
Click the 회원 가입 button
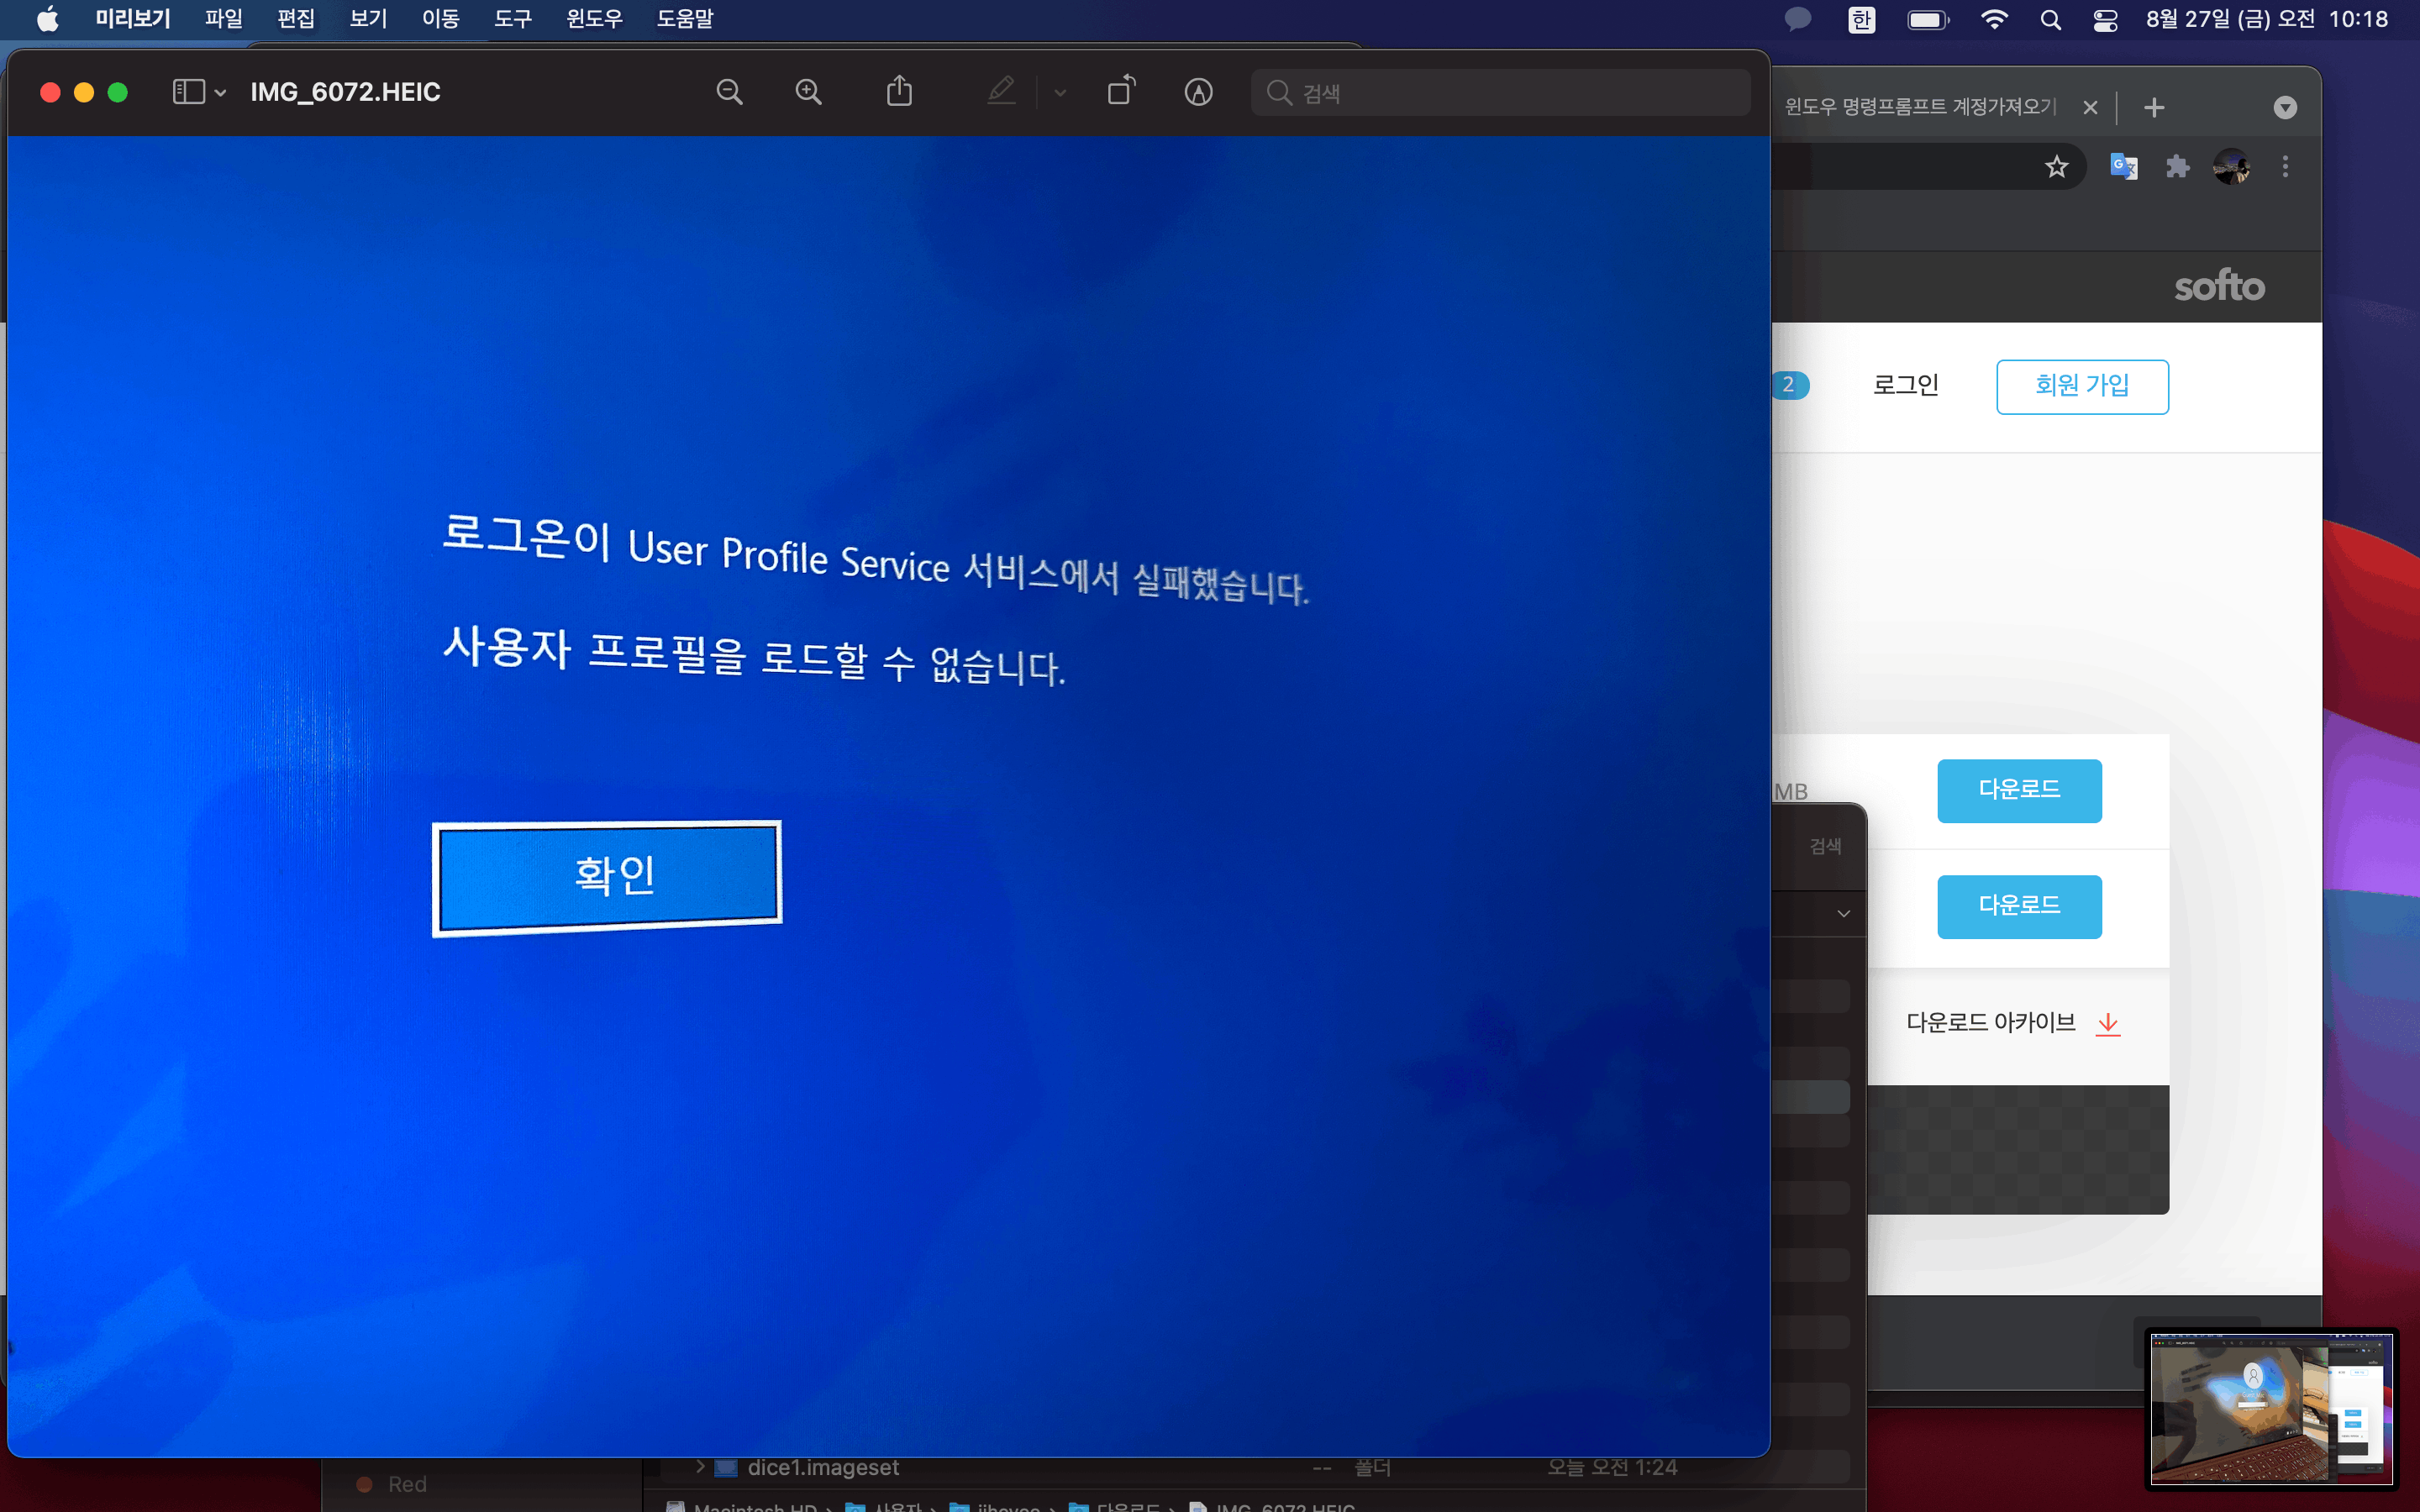2082,386
